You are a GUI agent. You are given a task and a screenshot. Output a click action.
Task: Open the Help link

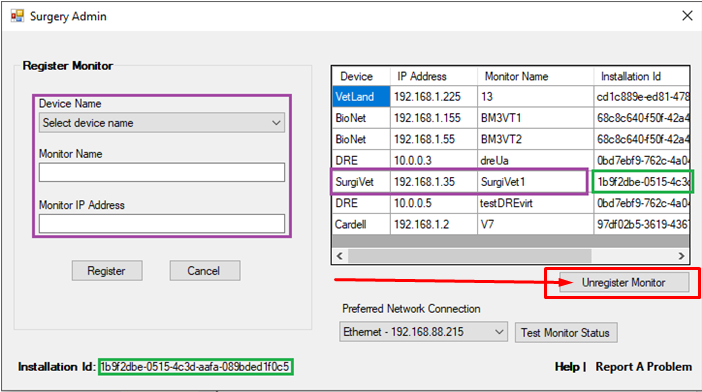pyautogui.click(x=567, y=367)
